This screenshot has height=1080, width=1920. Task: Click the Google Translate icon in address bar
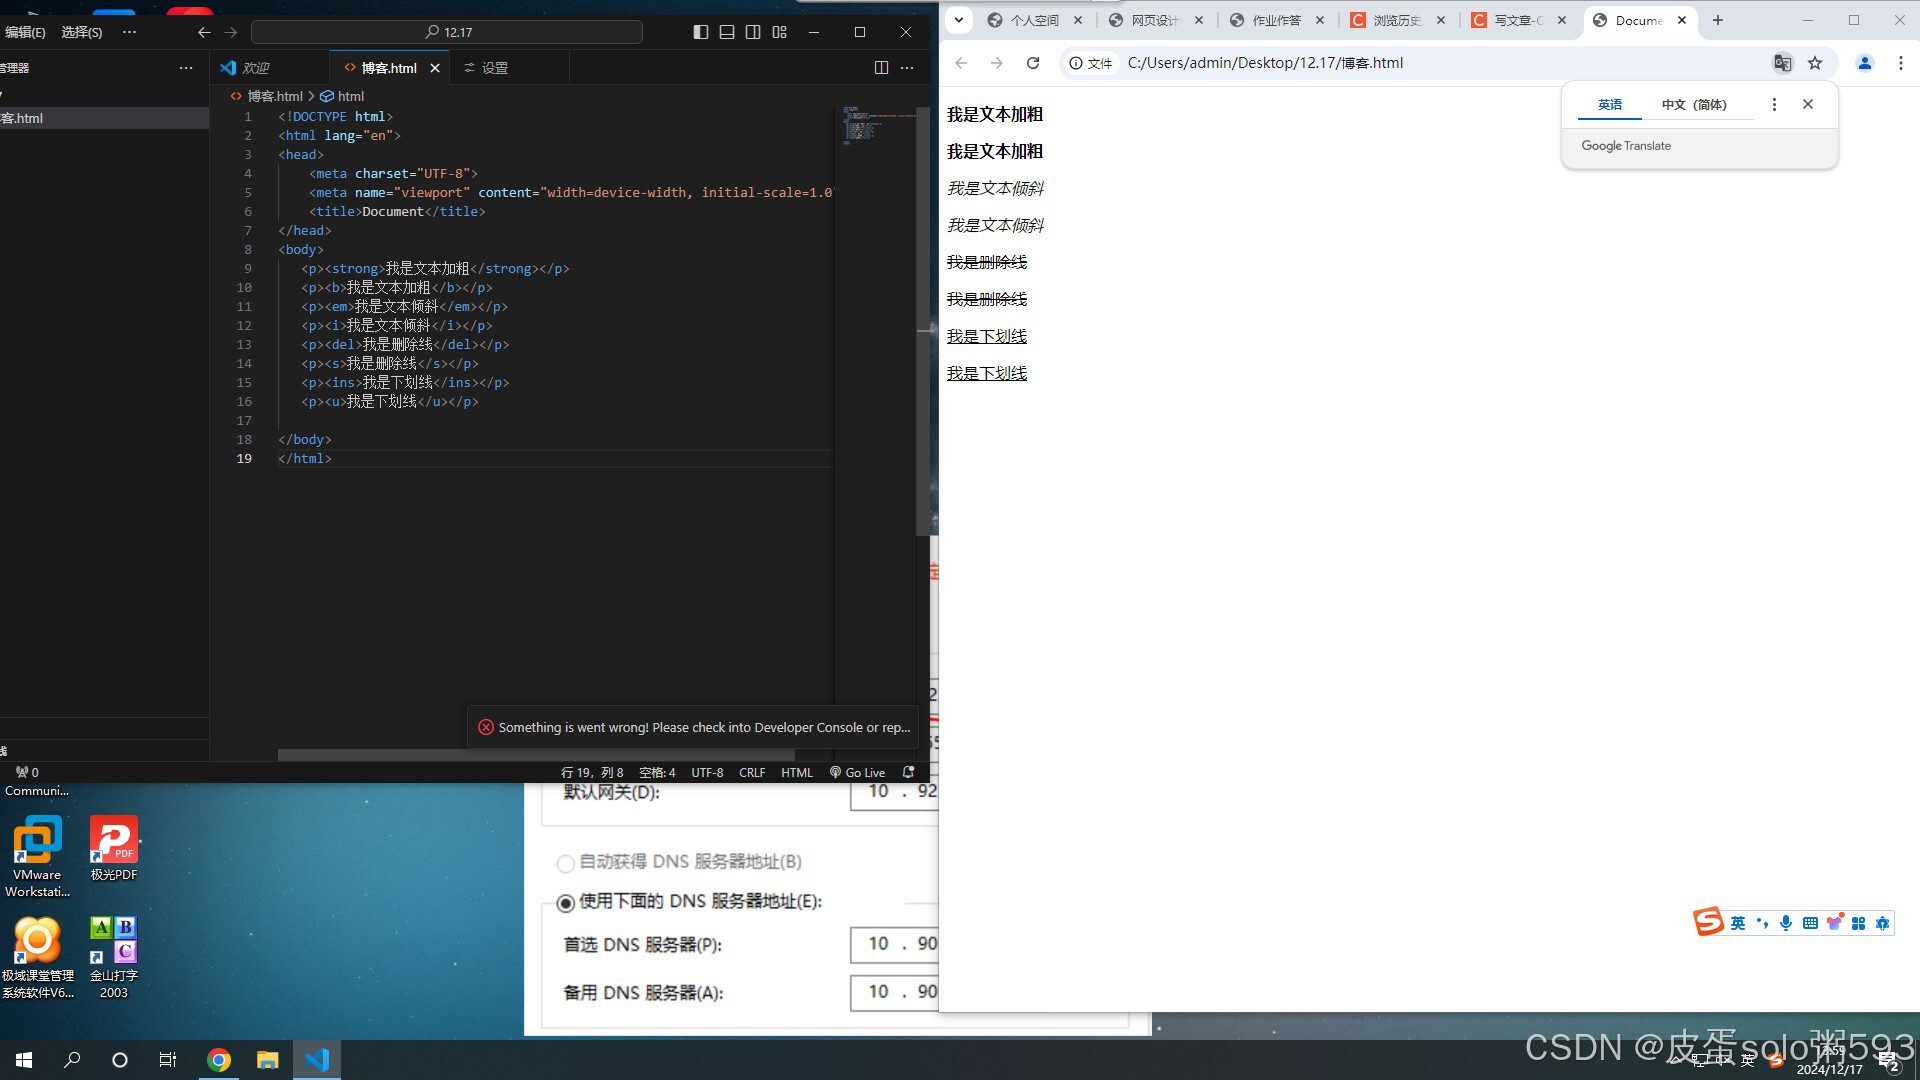pyautogui.click(x=1782, y=63)
